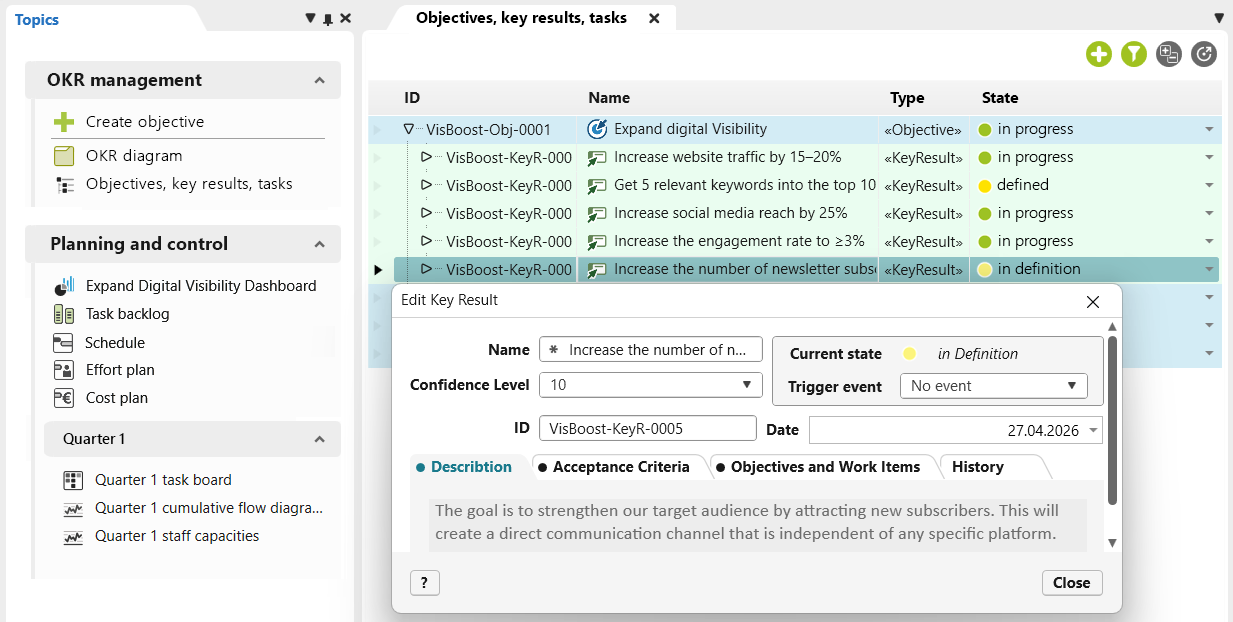Sort by the State column header
Image resolution: width=1233 pixels, height=622 pixels.
pos(1000,98)
